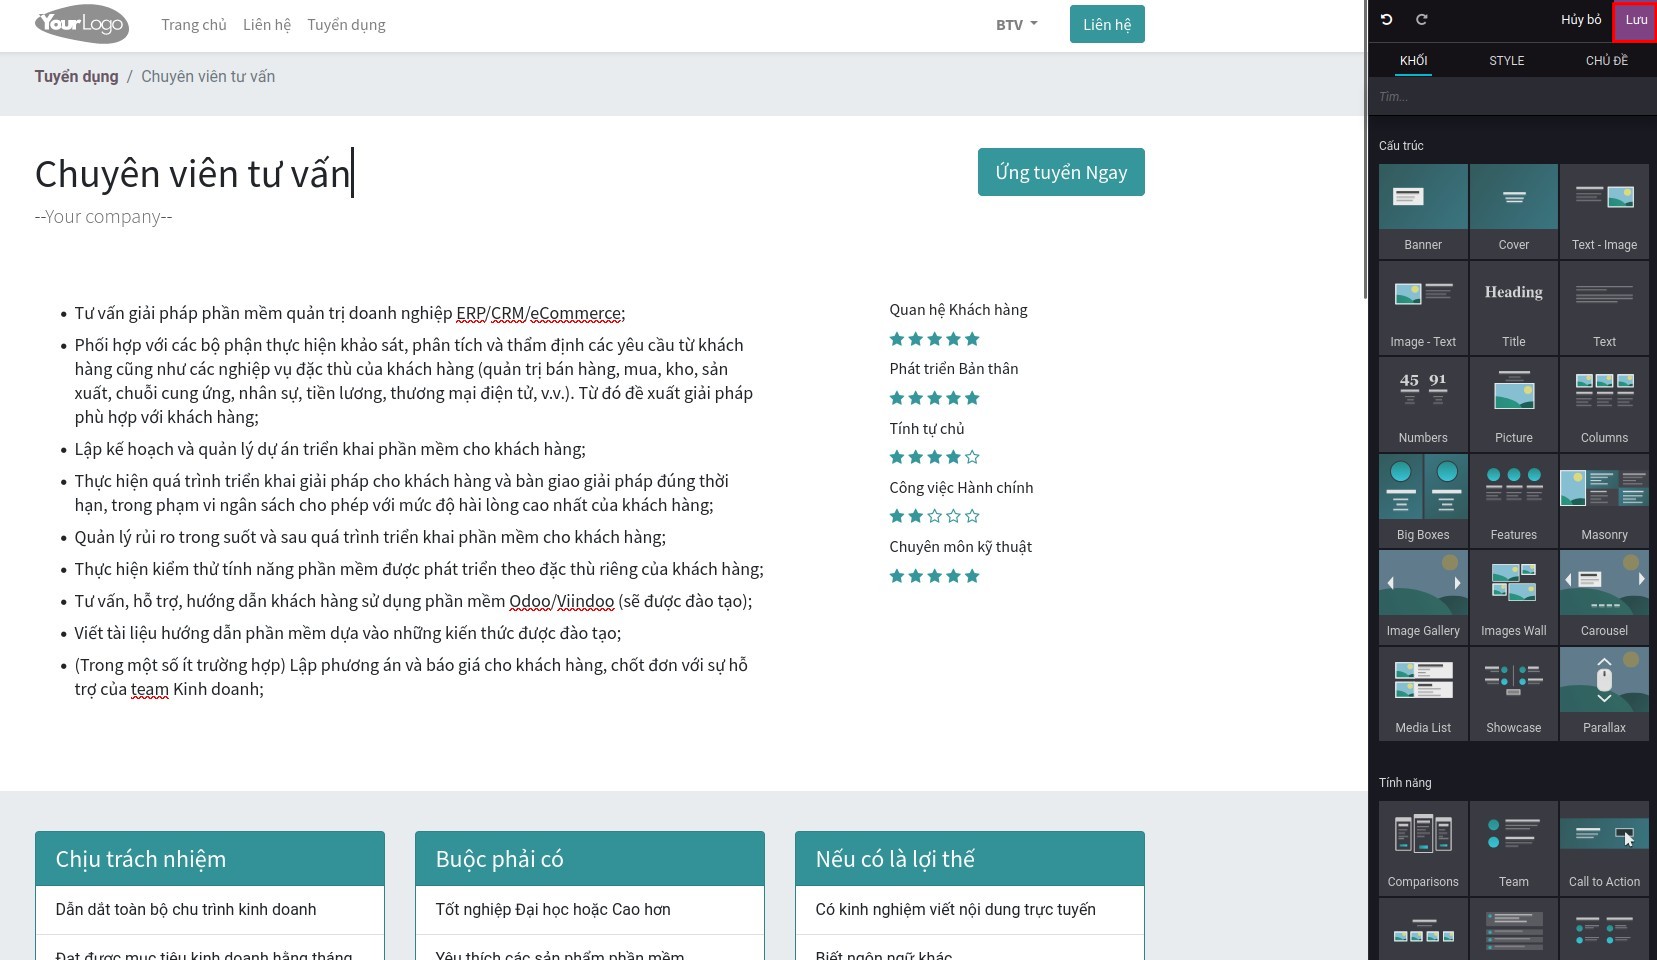Click the undo arrow icon
The height and width of the screenshot is (960, 1657).
click(1386, 20)
